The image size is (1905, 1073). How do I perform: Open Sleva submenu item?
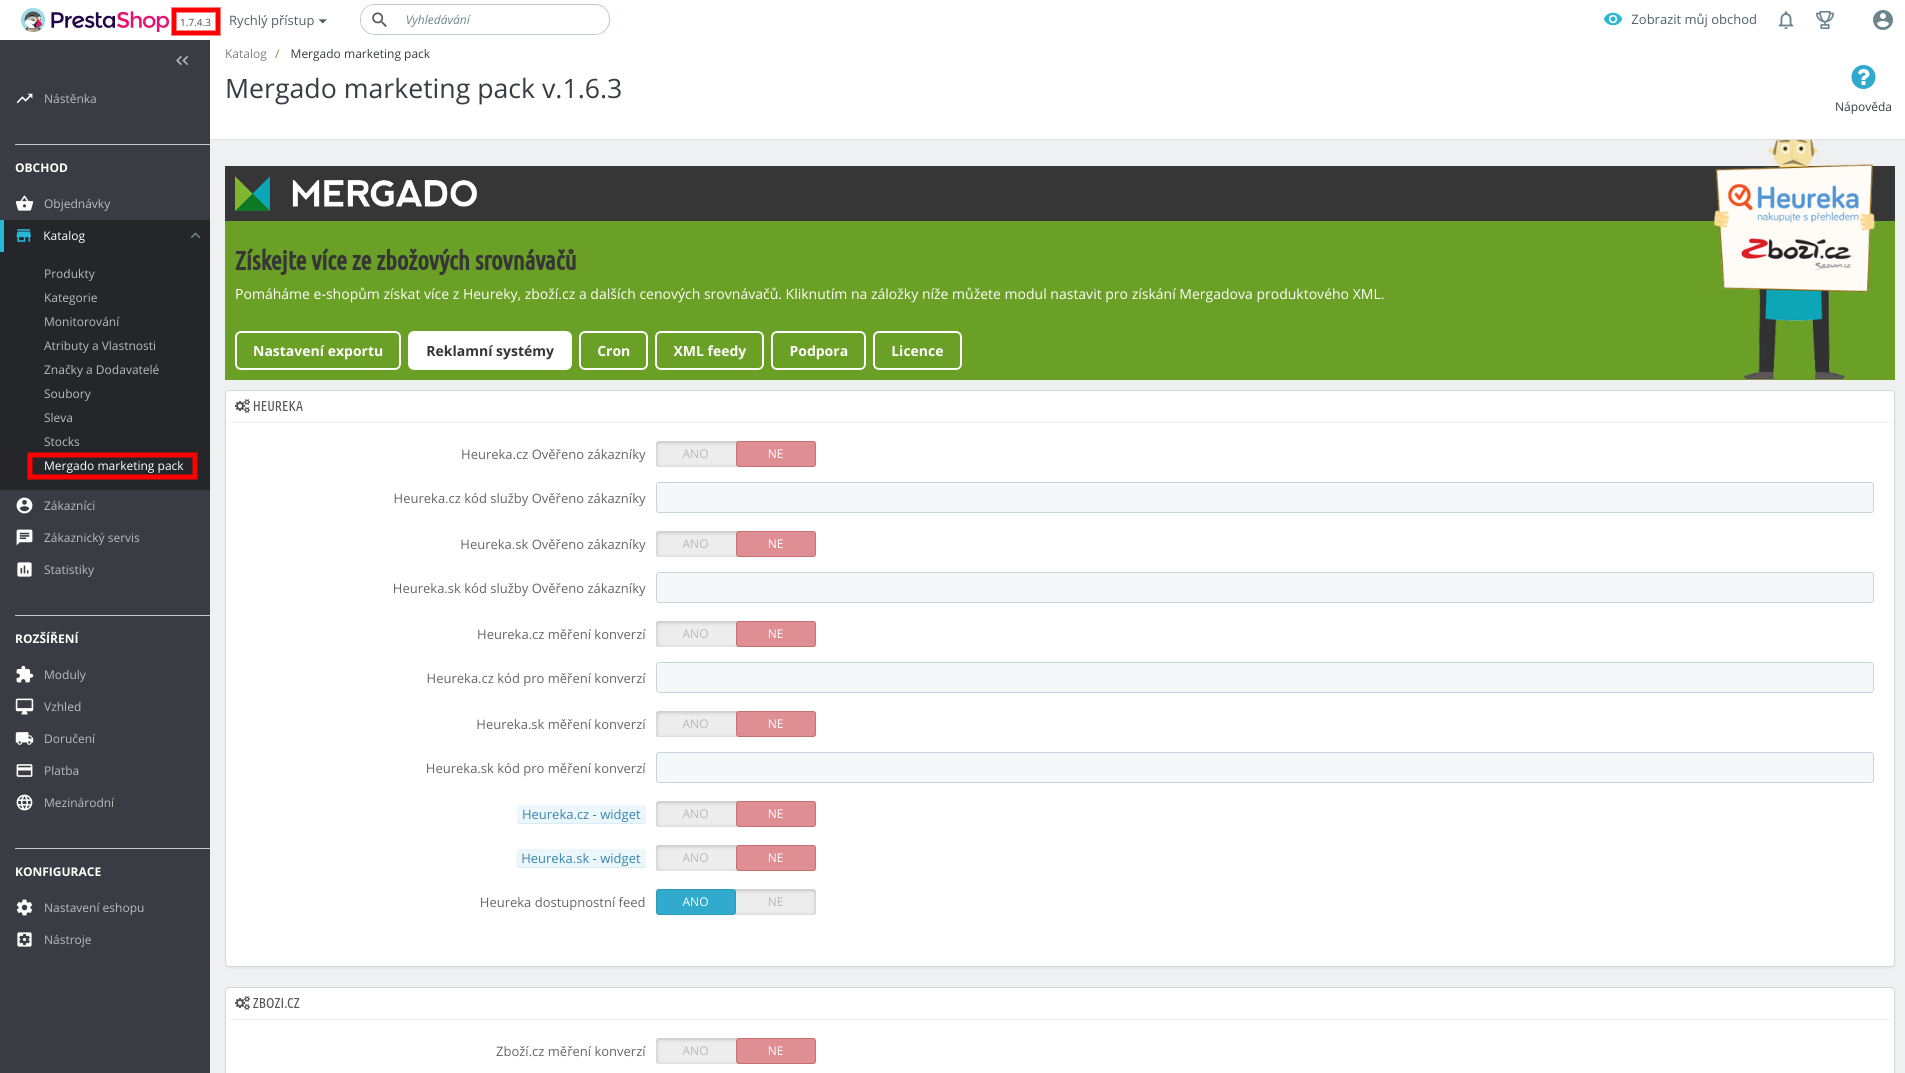(58, 418)
